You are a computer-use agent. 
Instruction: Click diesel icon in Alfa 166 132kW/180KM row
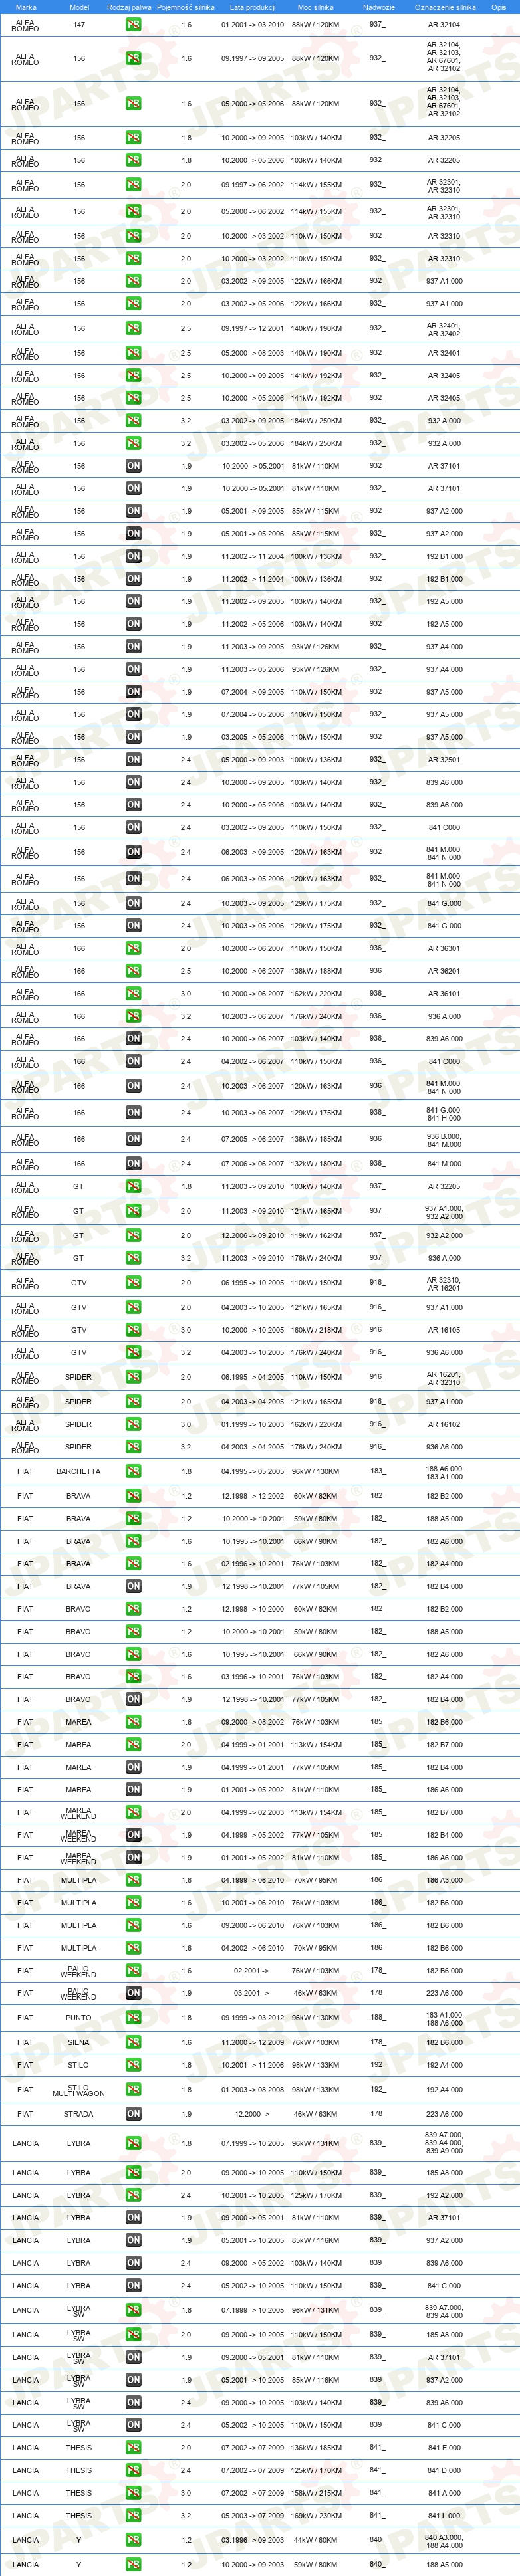133,1164
